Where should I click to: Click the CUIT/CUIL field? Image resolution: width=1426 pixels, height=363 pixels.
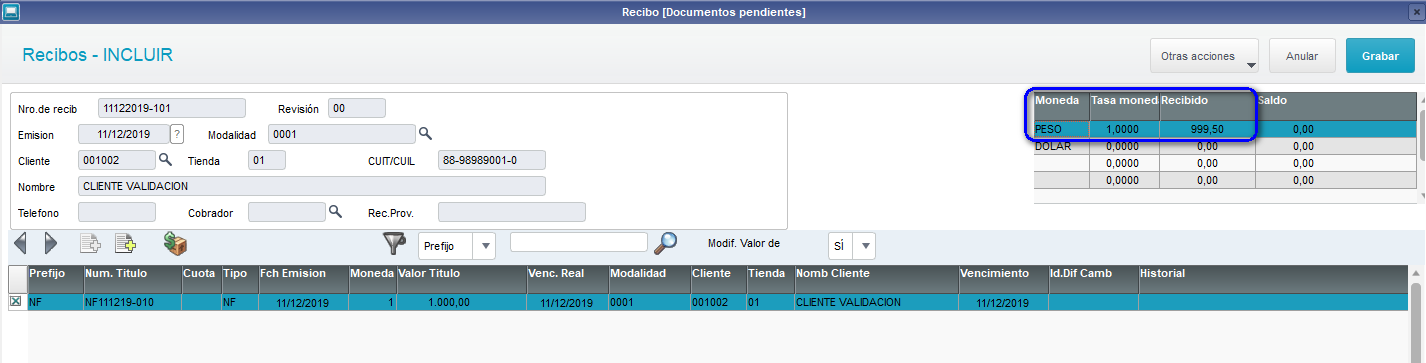click(x=492, y=160)
